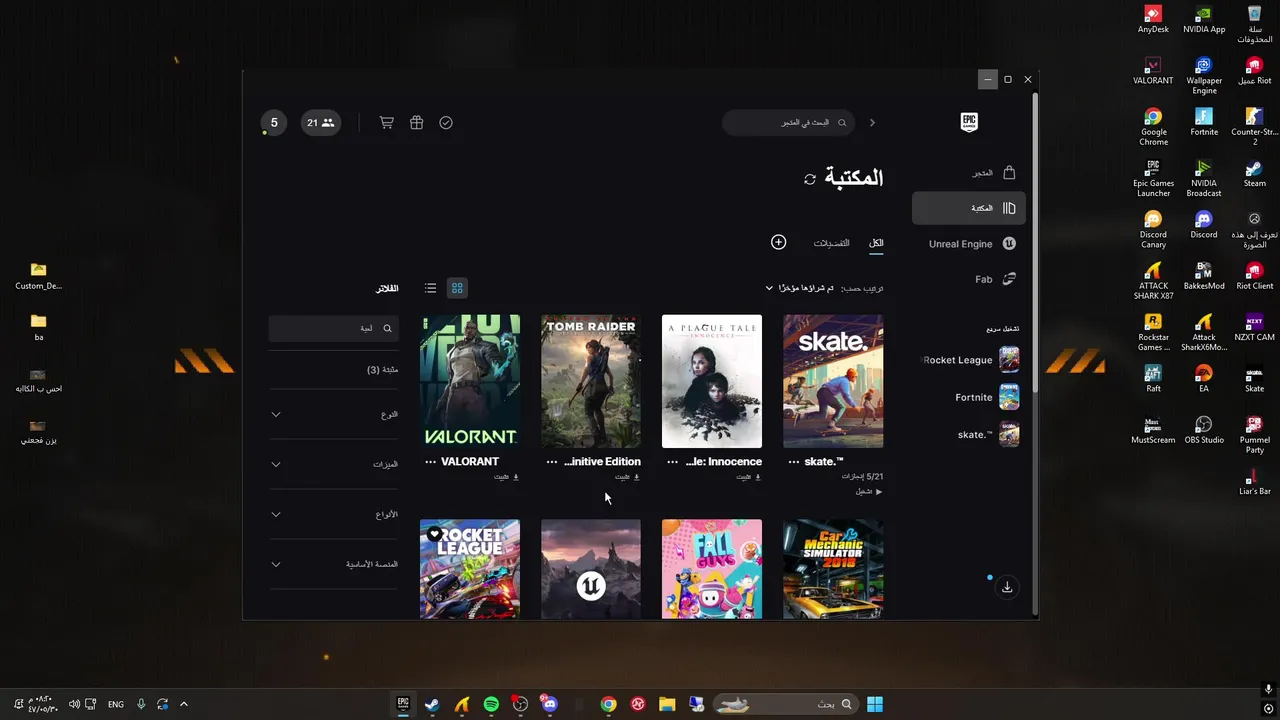Click the taskbar search box

point(785,704)
